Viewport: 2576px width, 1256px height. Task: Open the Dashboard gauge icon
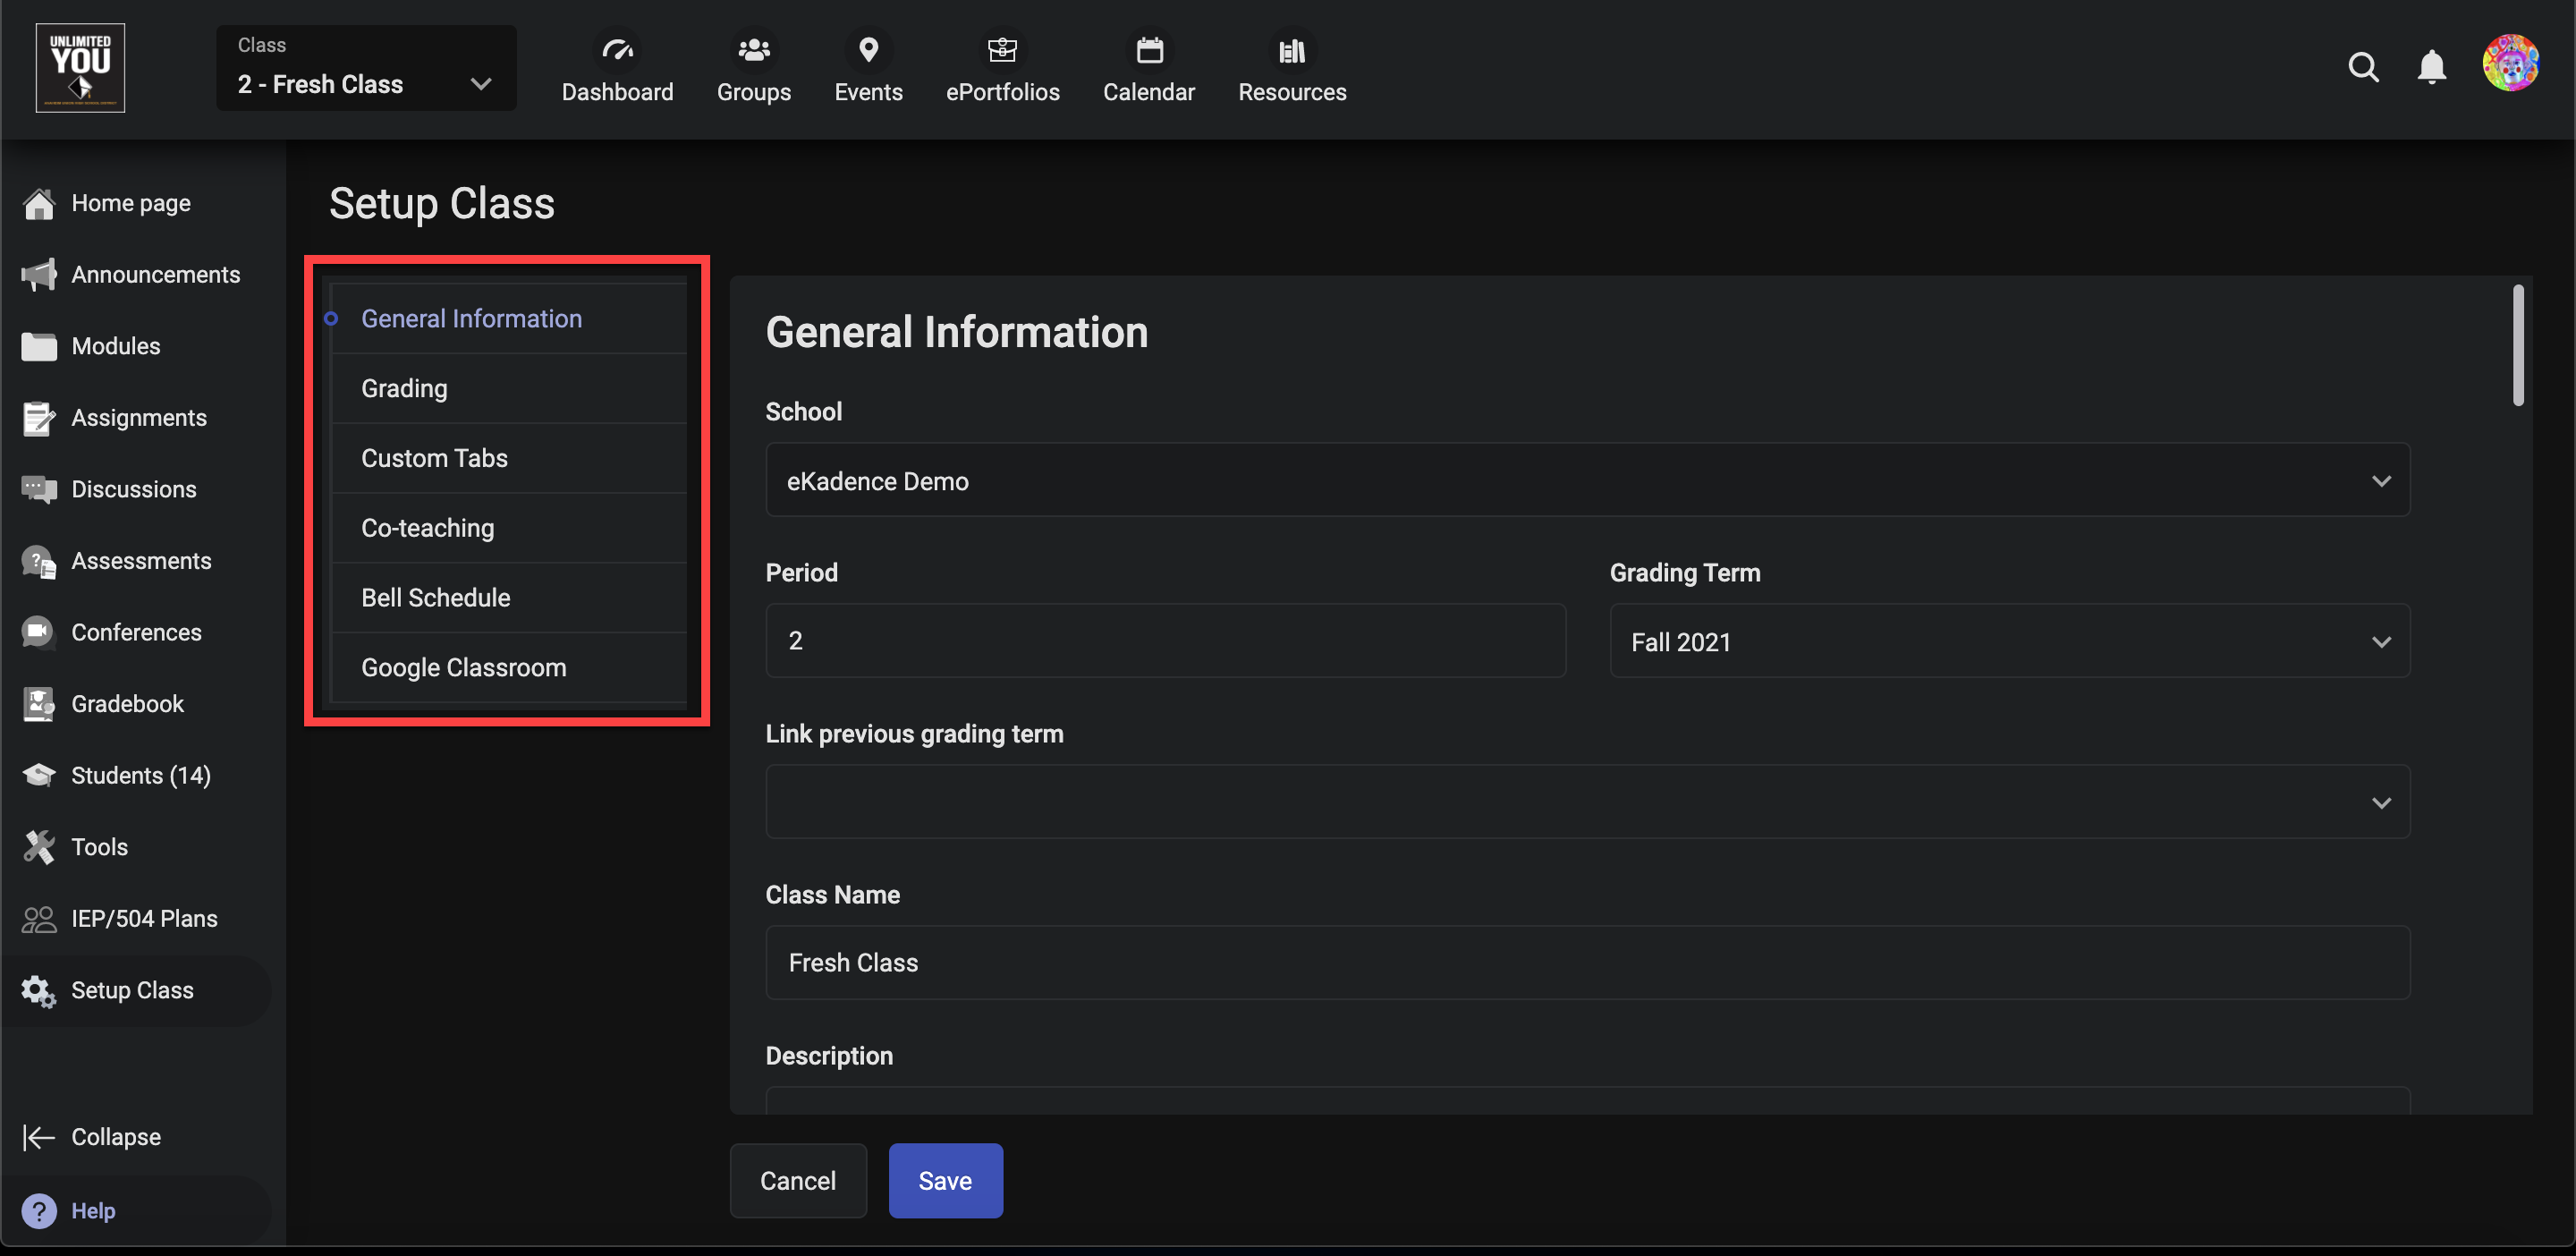(617, 50)
